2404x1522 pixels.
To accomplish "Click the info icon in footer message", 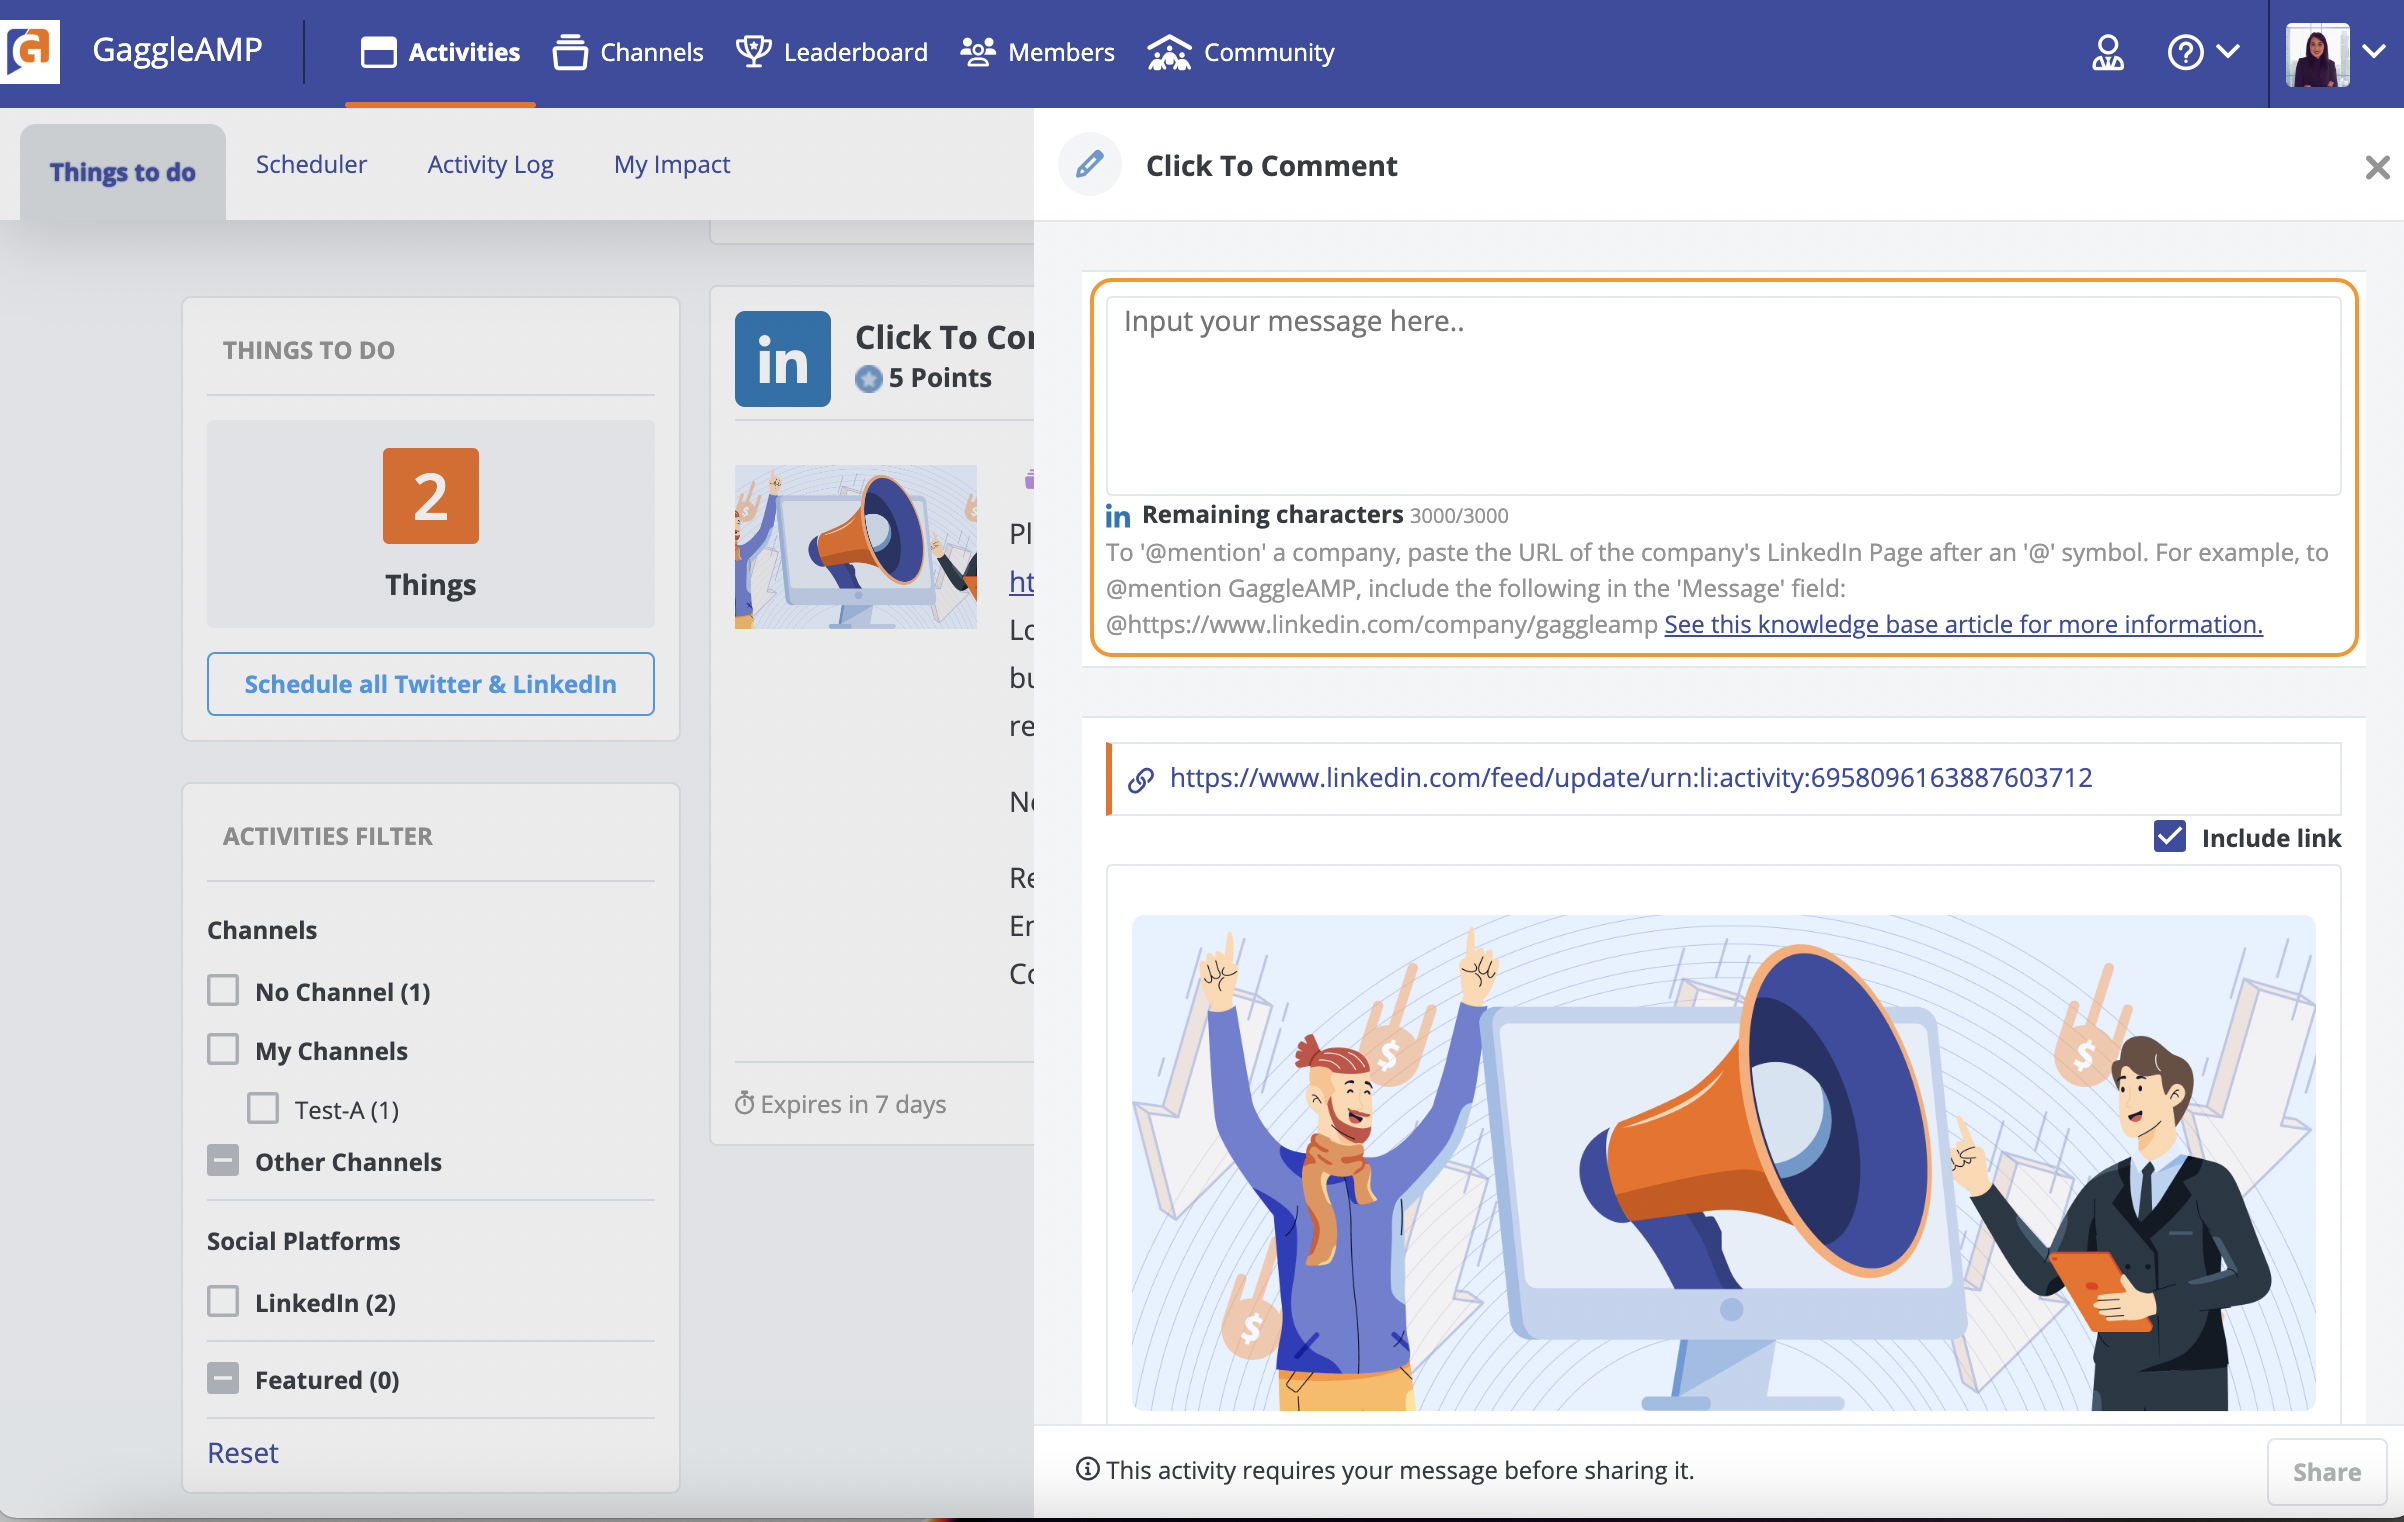I will [x=1087, y=1469].
